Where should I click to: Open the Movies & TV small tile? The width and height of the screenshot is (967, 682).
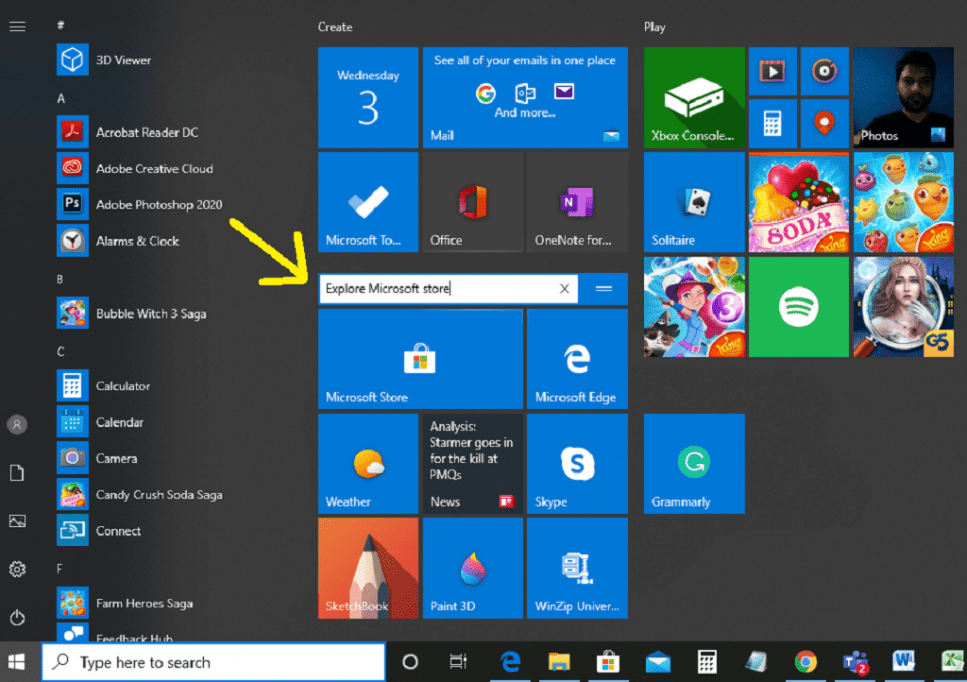[x=773, y=72]
